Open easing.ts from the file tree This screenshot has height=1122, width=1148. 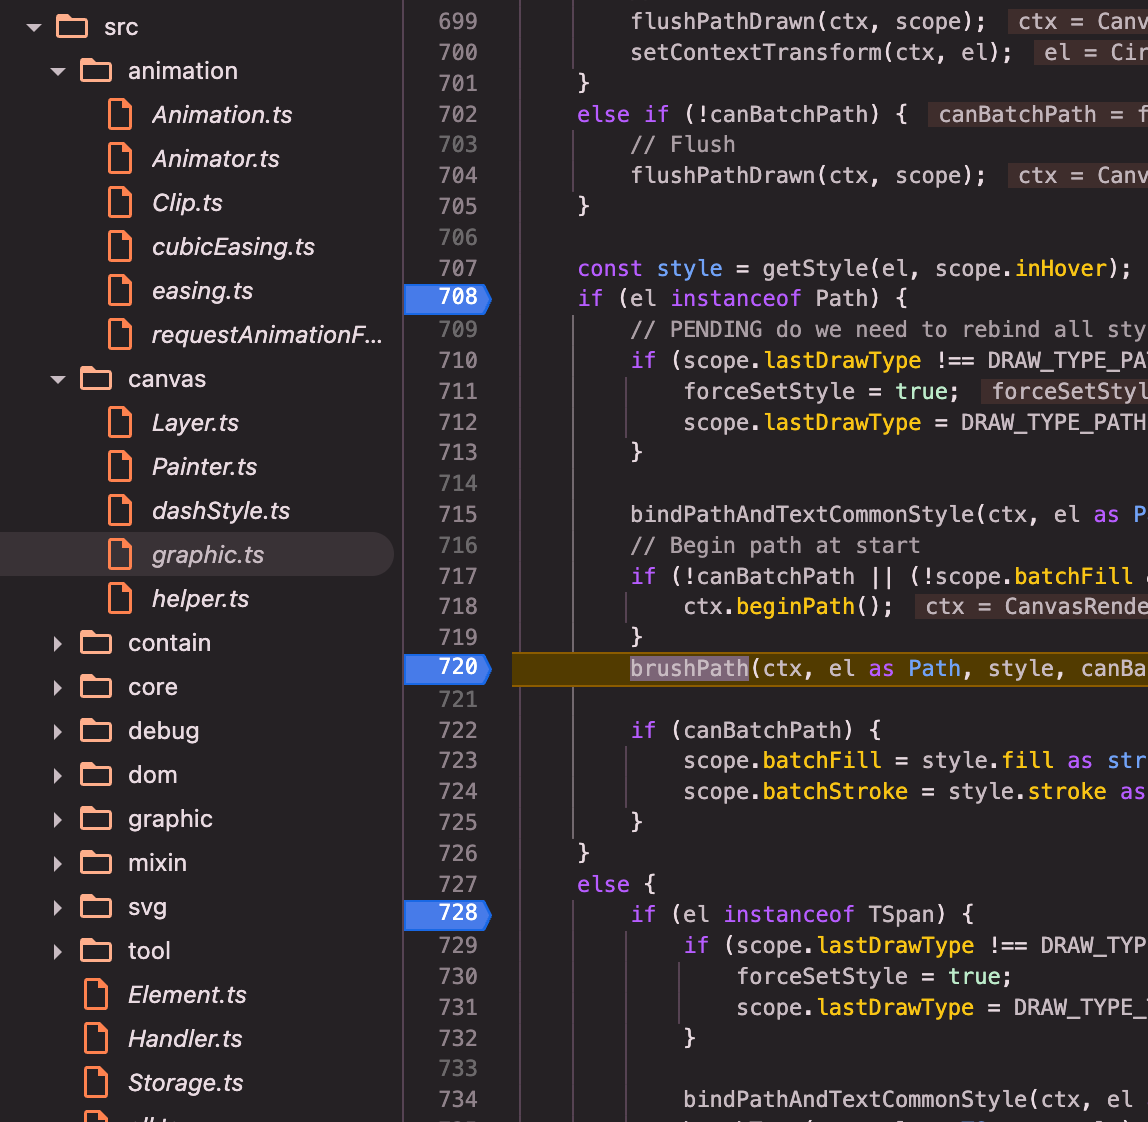[202, 291]
